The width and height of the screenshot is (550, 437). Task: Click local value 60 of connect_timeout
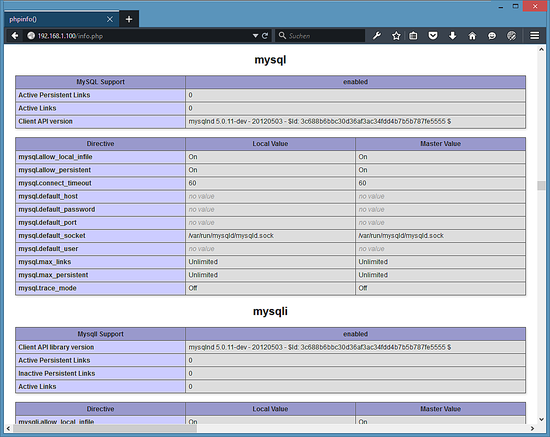(192, 183)
